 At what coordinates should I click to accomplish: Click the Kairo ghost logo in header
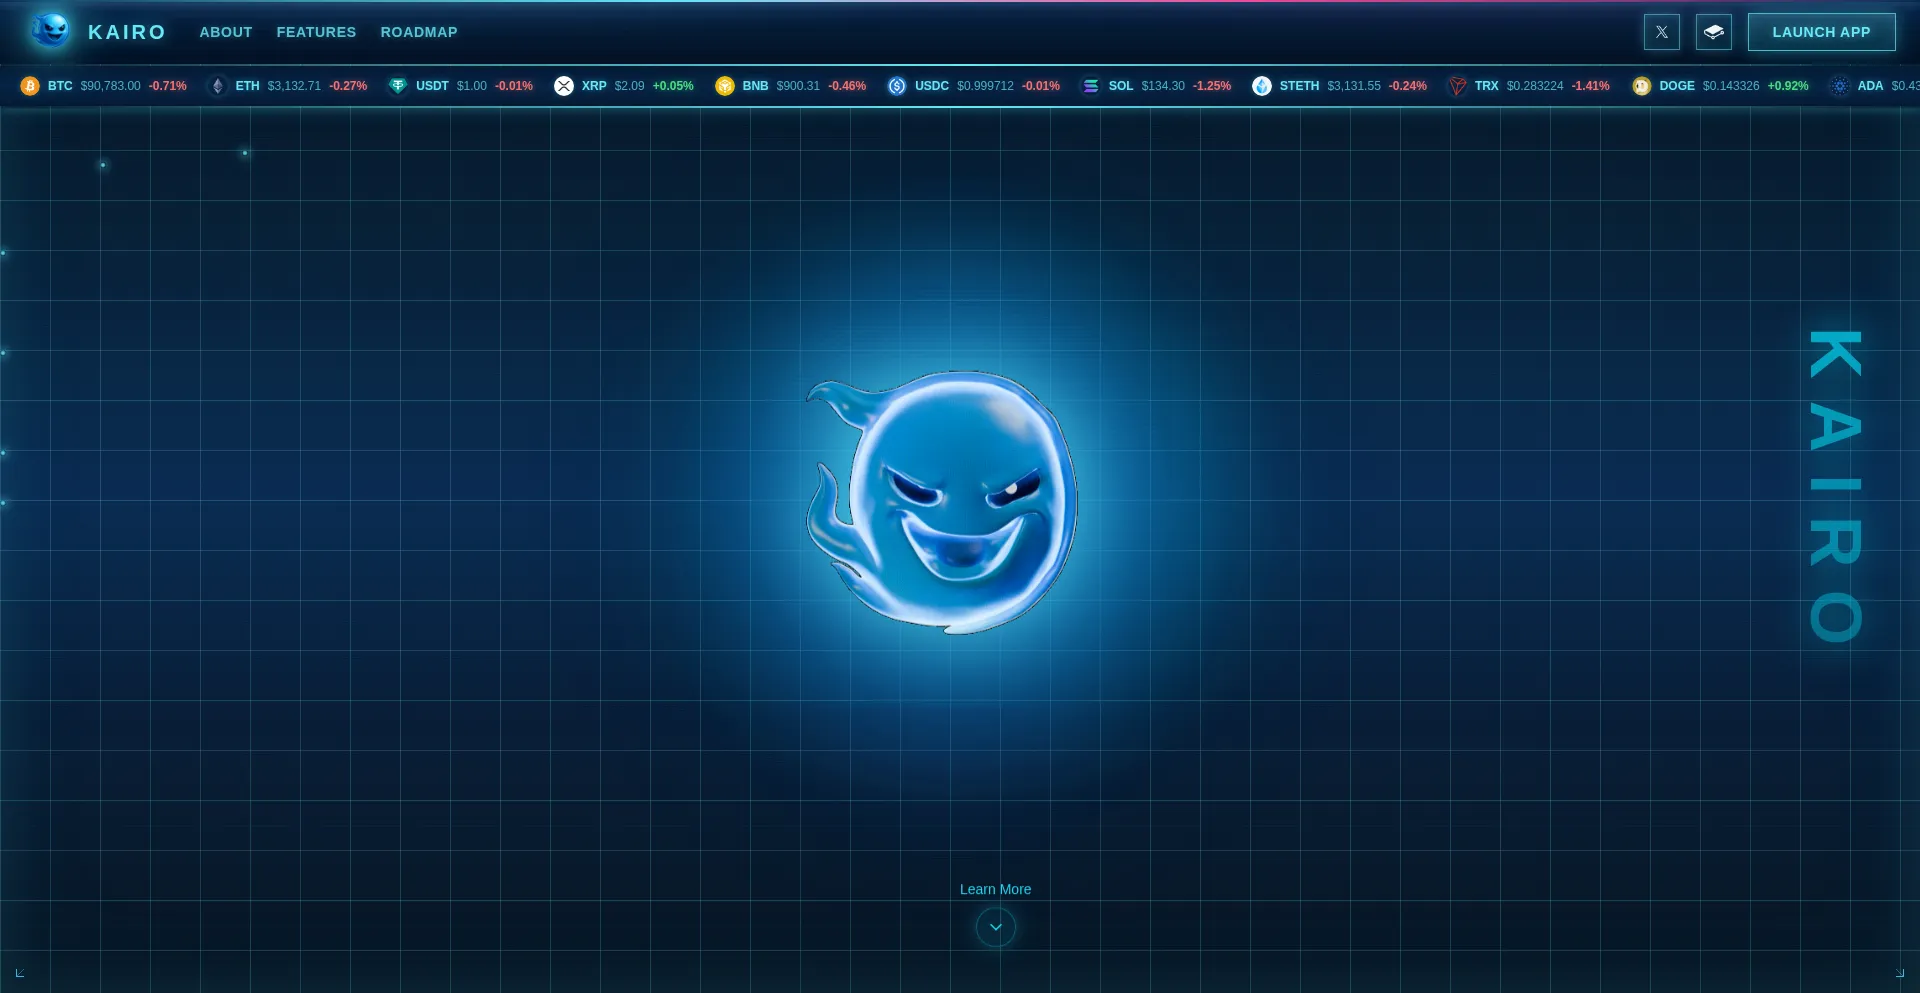tap(50, 31)
